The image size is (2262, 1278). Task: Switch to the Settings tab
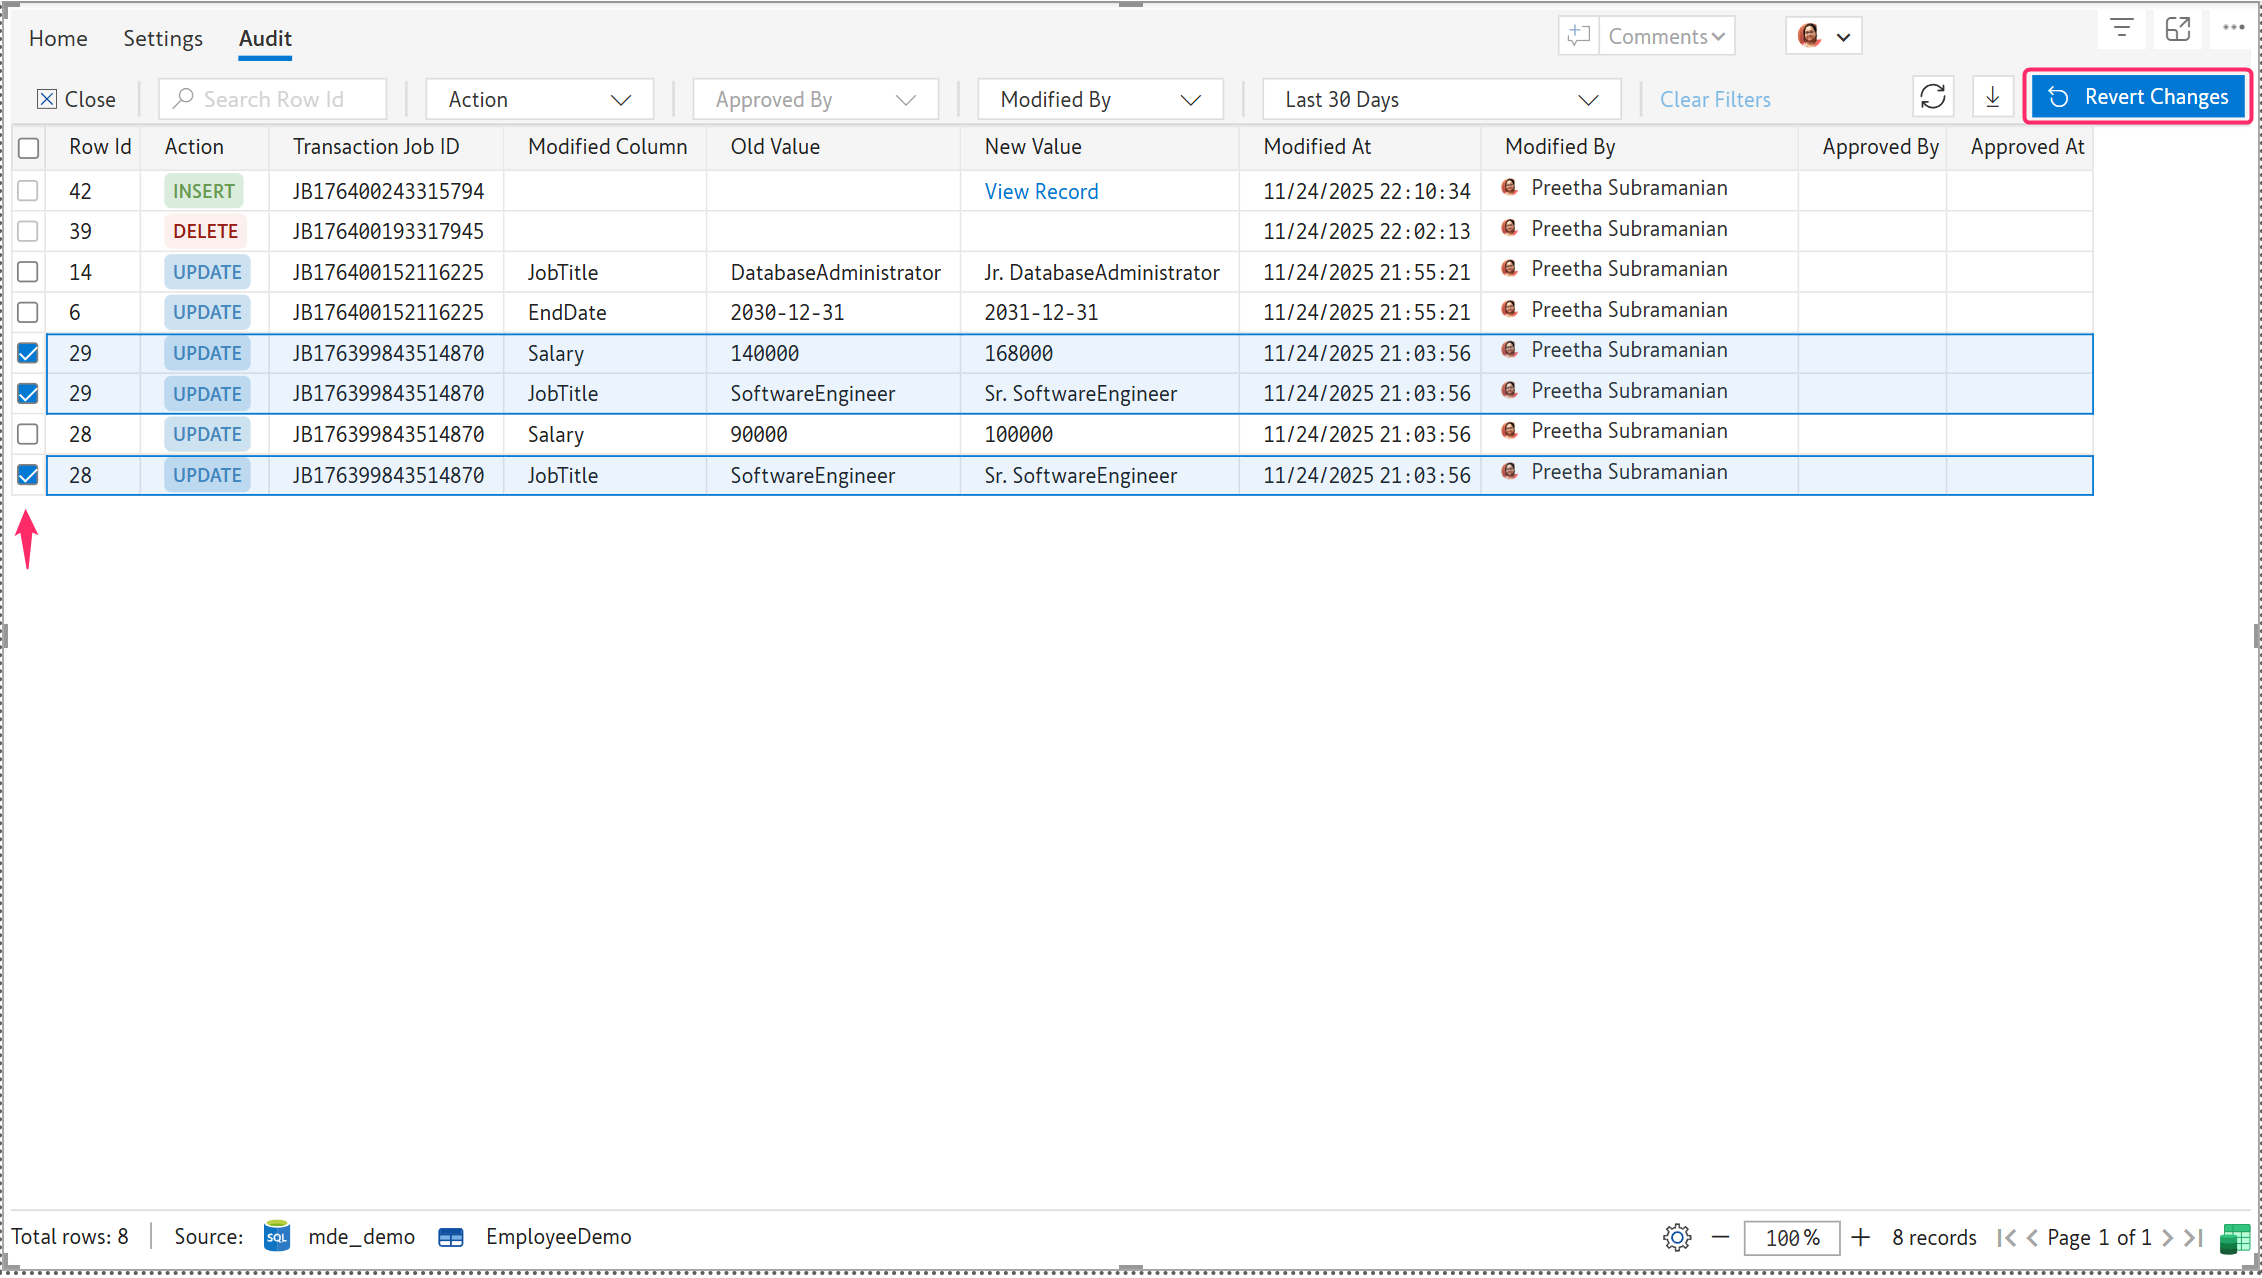pos(163,38)
